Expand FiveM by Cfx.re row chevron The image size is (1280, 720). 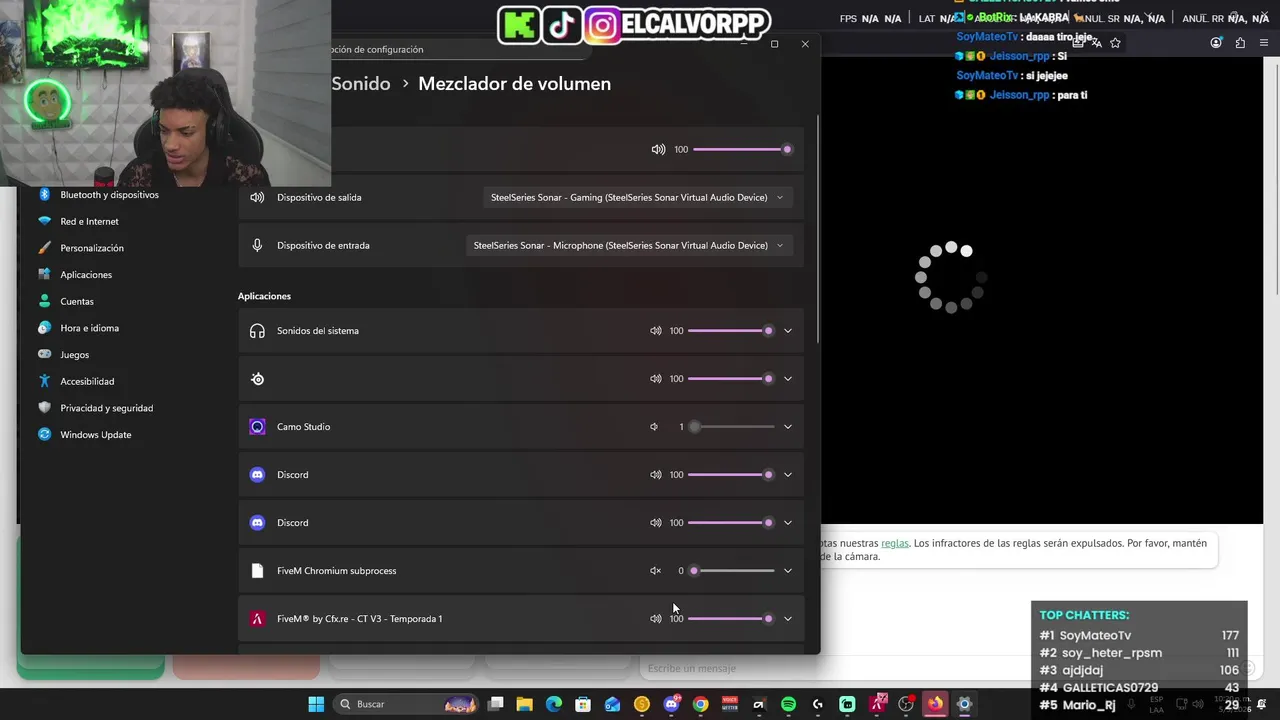click(788, 619)
